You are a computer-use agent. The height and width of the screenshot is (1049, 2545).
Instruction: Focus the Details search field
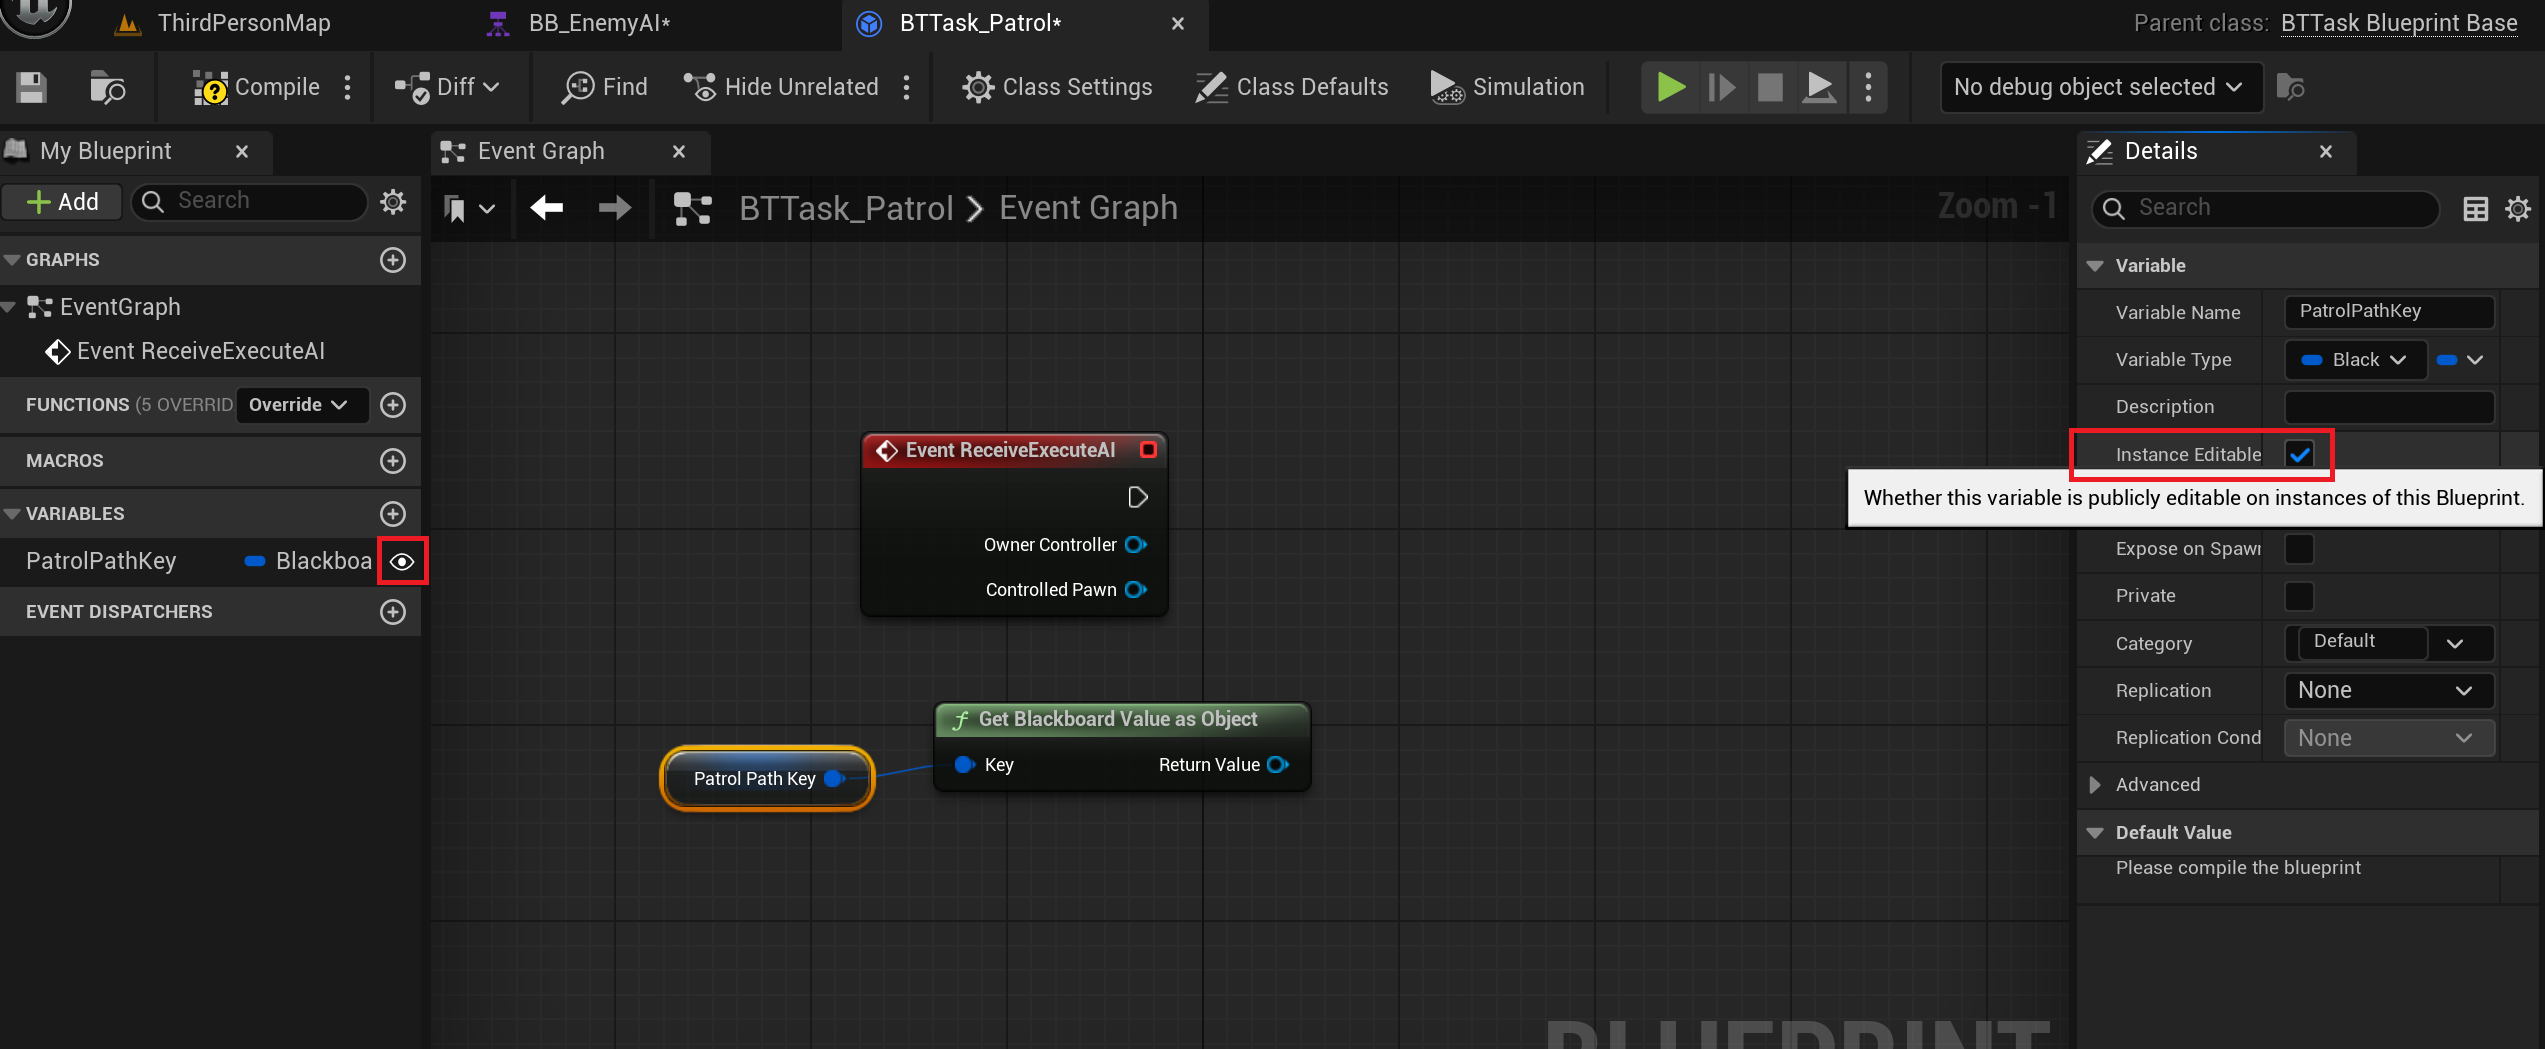click(2265, 208)
